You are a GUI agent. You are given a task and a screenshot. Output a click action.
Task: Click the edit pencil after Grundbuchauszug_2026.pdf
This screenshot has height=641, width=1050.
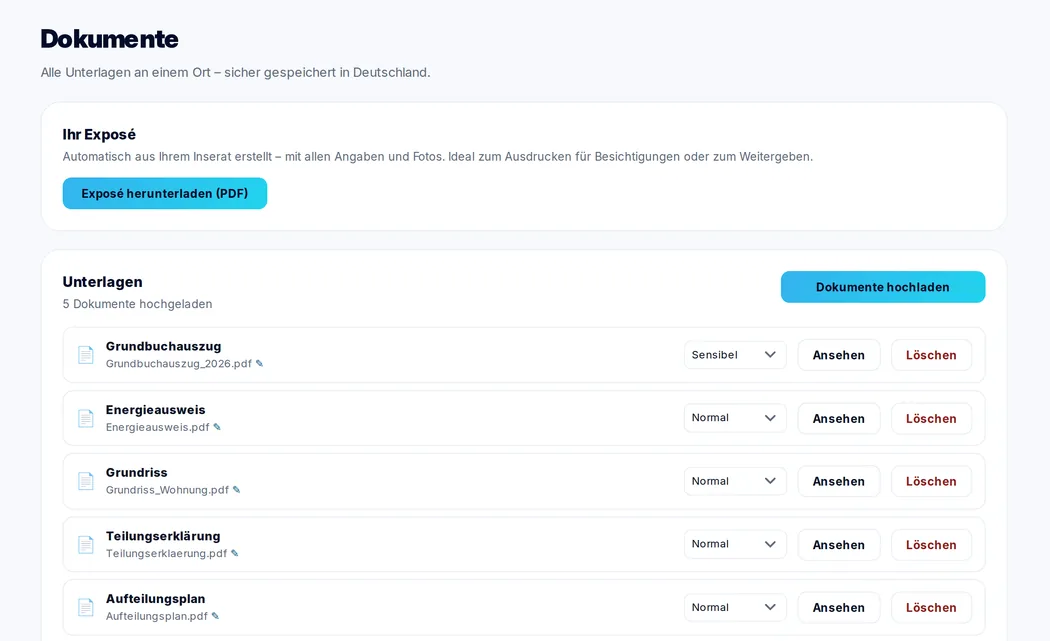tap(260, 364)
